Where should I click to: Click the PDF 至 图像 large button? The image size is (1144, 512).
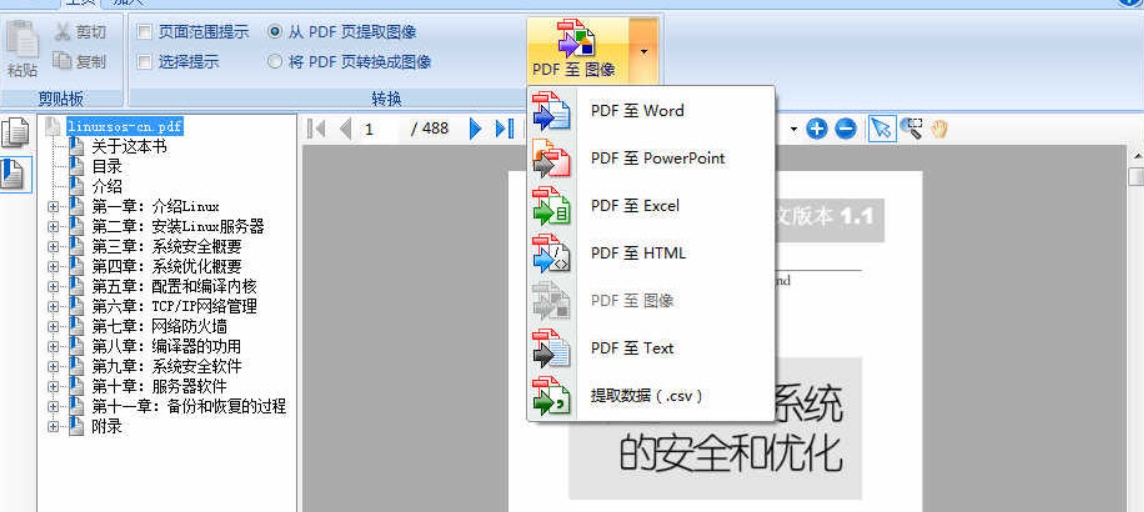pos(578,51)
